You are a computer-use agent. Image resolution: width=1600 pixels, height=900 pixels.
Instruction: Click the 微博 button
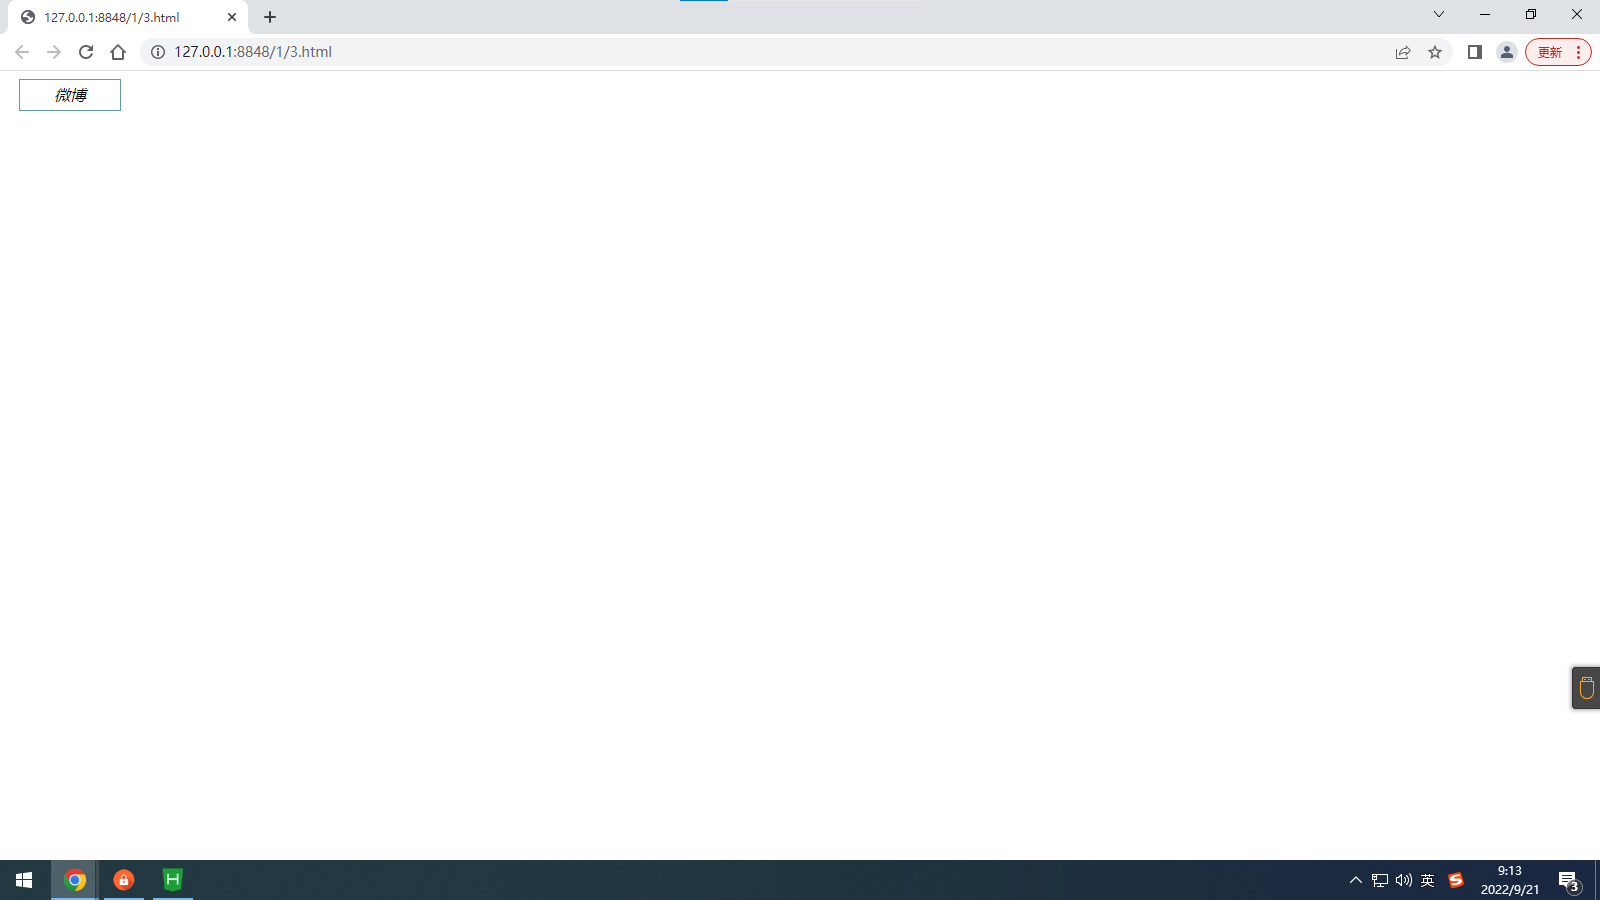(x=70, y=95)
